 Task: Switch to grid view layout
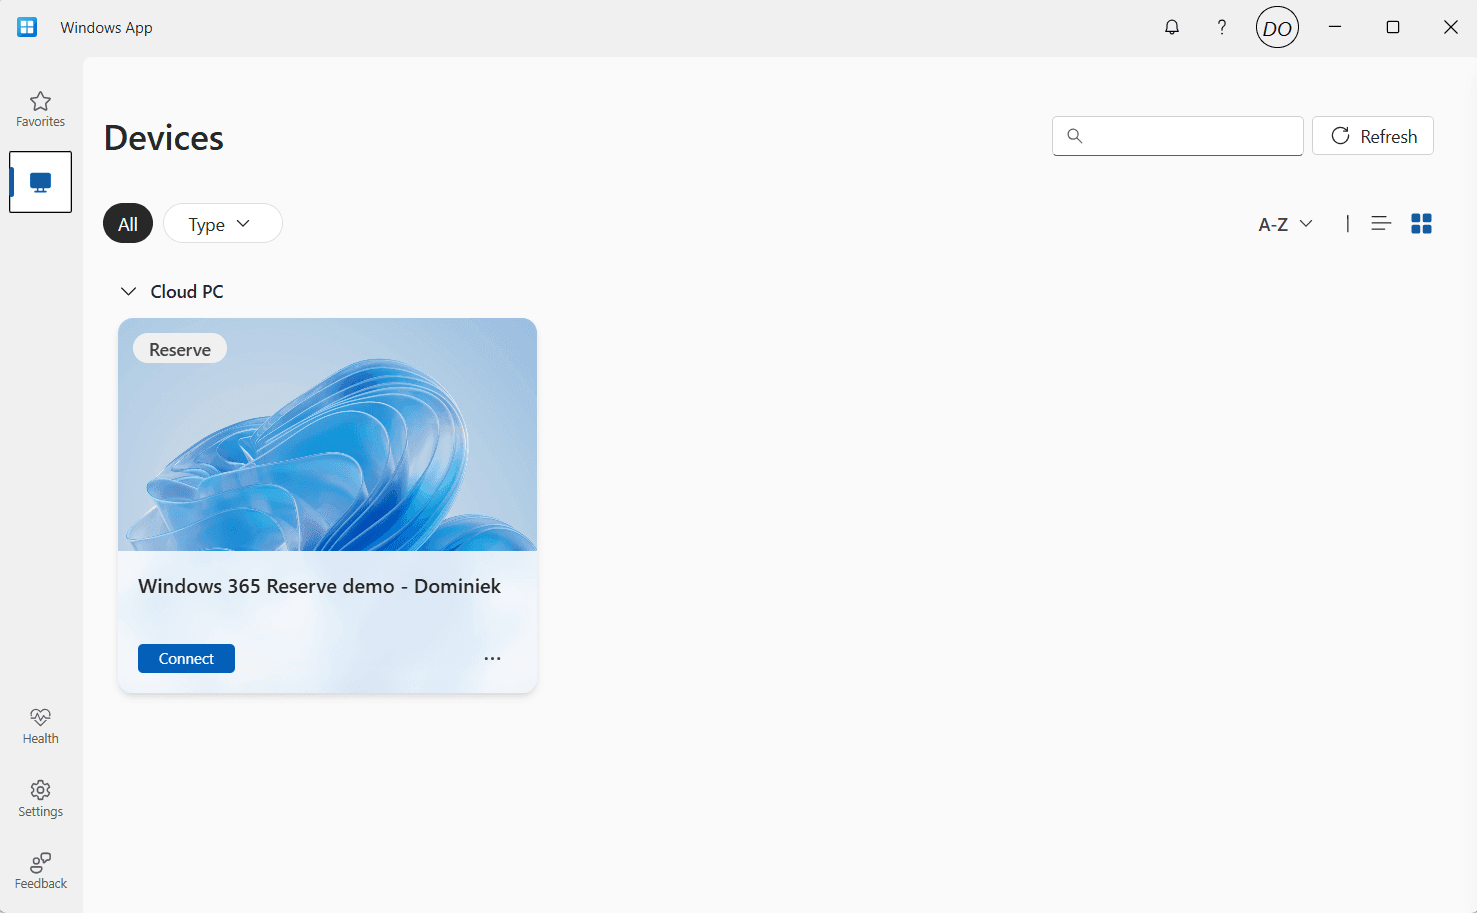coord(1421,224)
